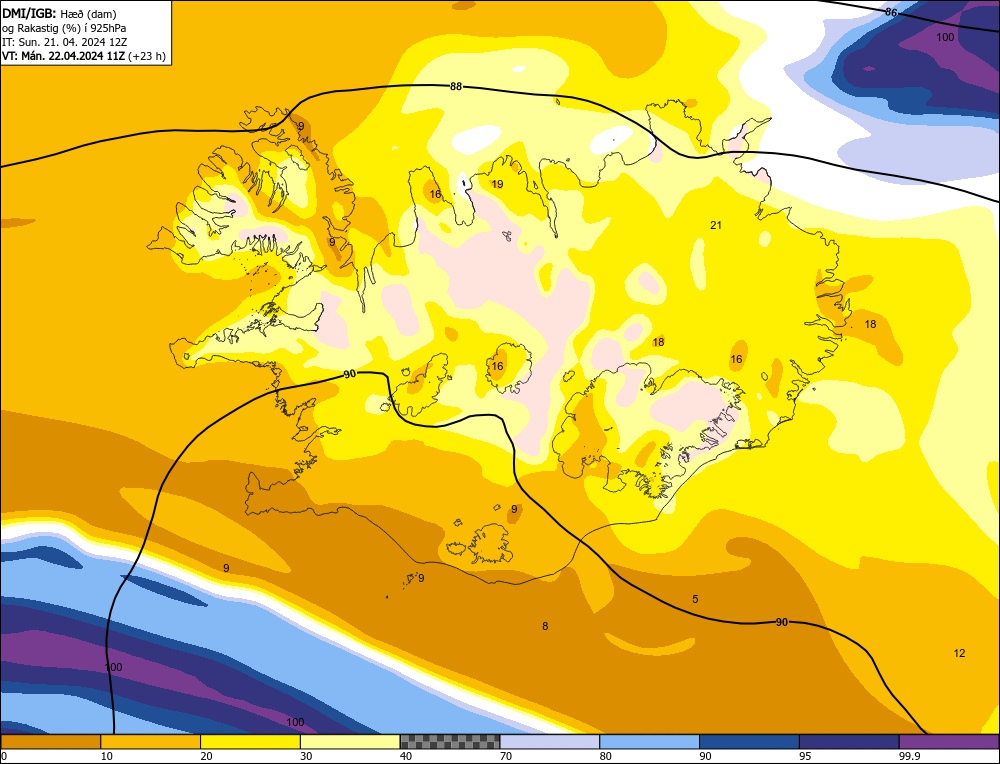Click the '(+23 h)' forecast offset text
Image resolution: width=1000 pixels, height=764 pixels.
(147, 56)
